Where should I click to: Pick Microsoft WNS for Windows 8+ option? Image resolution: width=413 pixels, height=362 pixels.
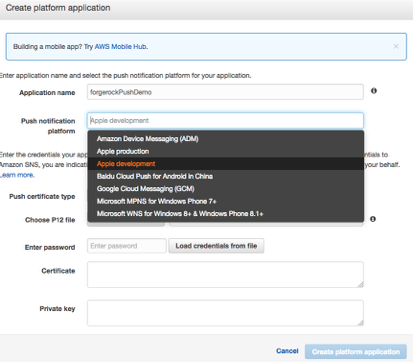225,214
